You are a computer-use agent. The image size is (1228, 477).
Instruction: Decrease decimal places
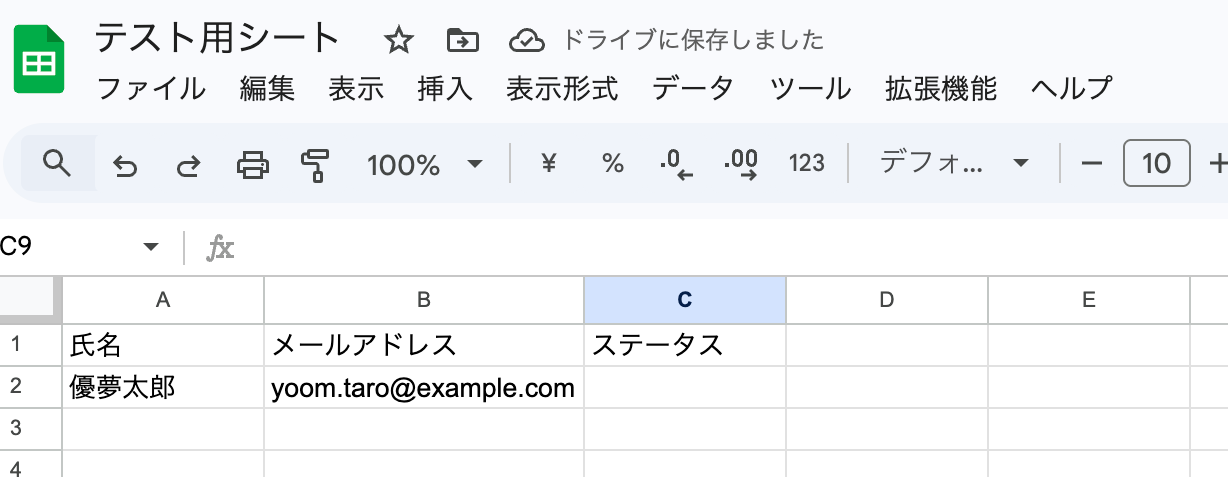[x=677, y=164]
